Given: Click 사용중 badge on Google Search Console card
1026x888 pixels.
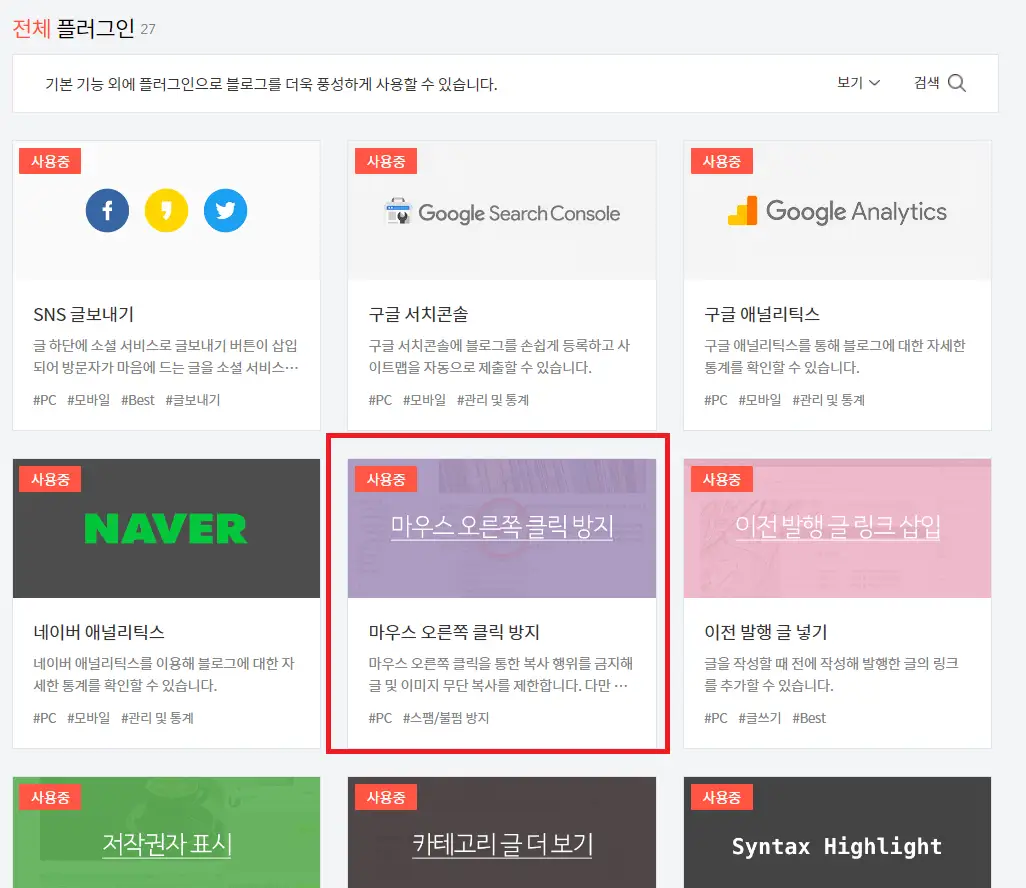Looking at the screenshot, I should point(385,161).
